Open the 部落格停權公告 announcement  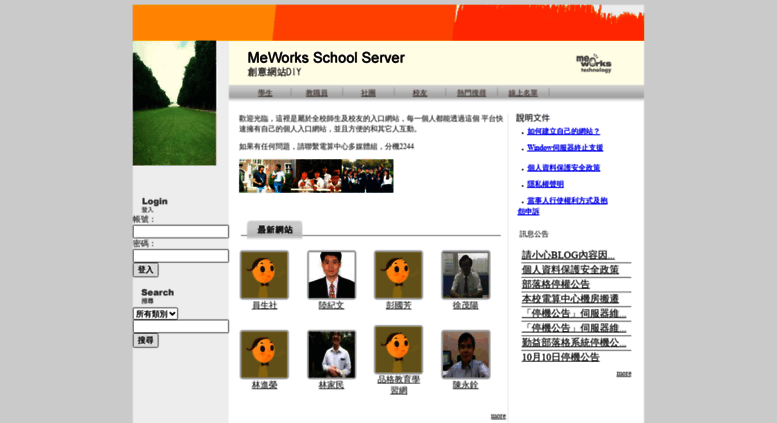[x=555, y=284]
